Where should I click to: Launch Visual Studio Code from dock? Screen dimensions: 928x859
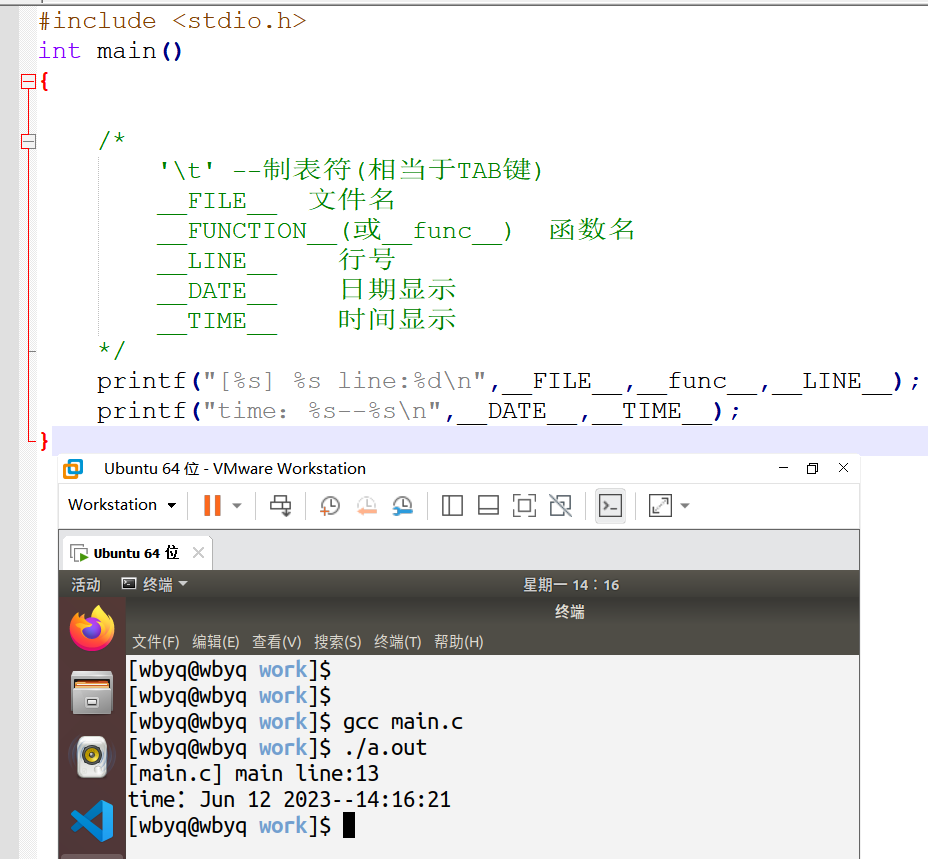[x=92, y=821]
